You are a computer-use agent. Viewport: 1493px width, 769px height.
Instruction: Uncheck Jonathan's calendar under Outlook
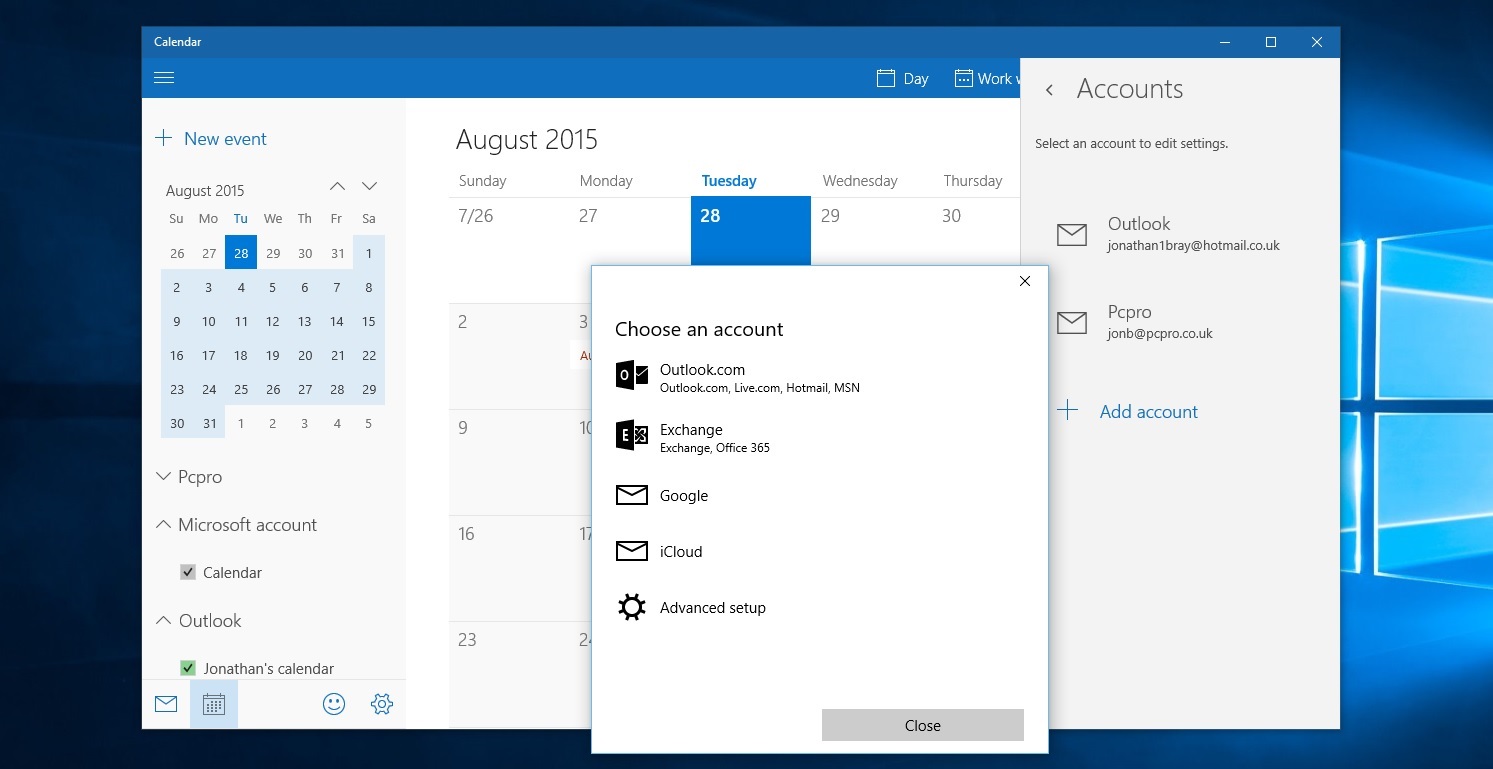pyautogui.click(x=188, y=667)
